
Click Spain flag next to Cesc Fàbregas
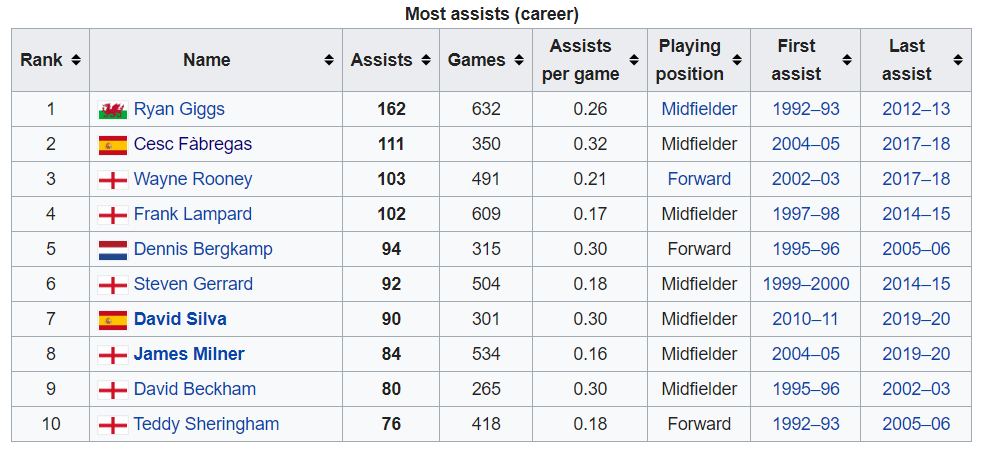coord(112,145)
